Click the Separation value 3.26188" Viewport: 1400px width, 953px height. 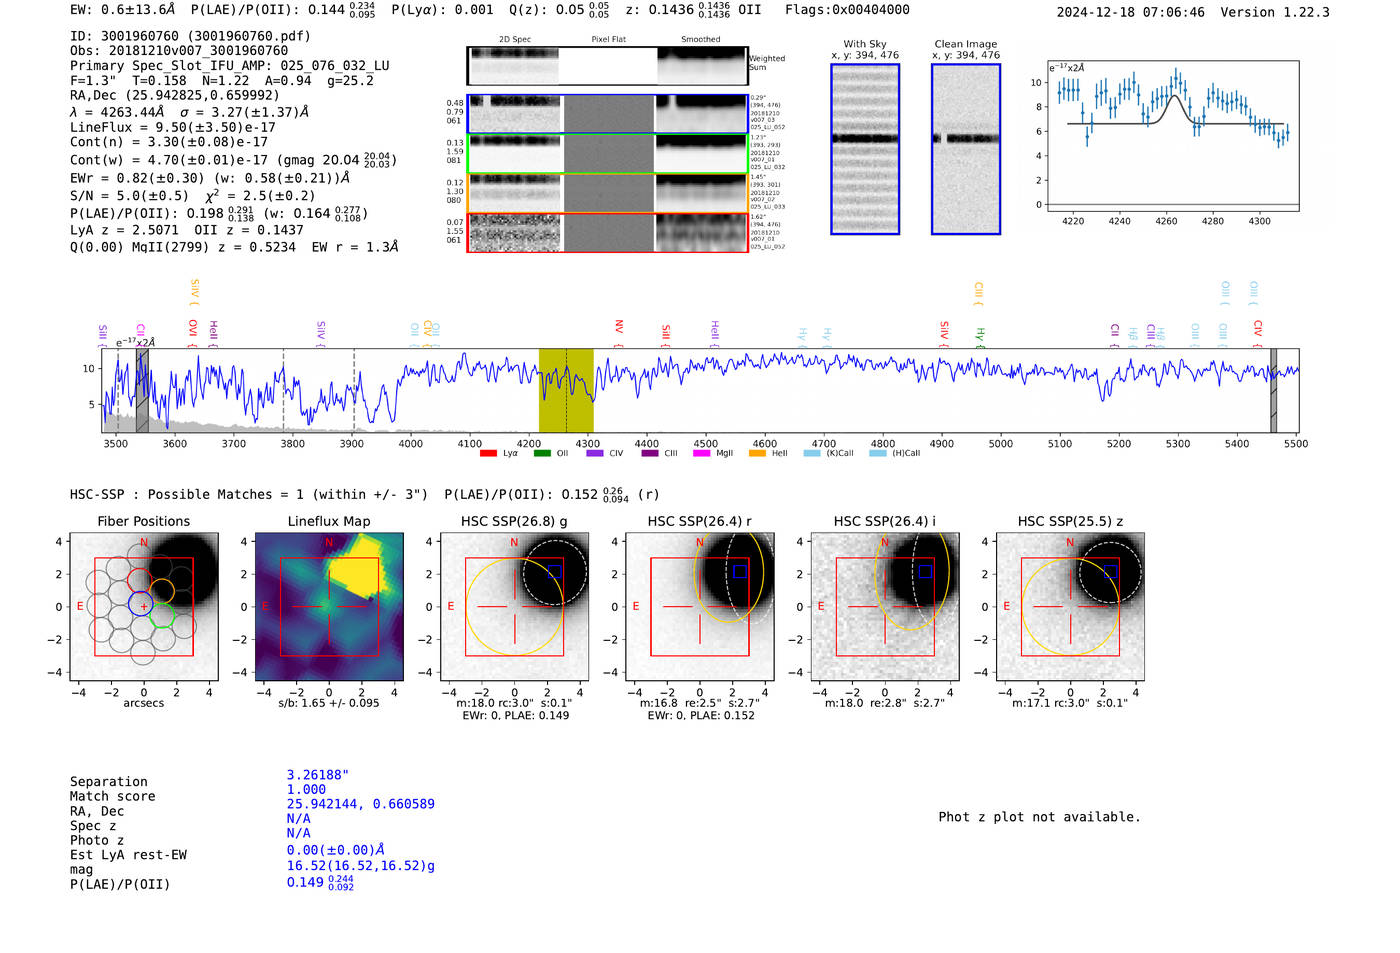point(318,775)
